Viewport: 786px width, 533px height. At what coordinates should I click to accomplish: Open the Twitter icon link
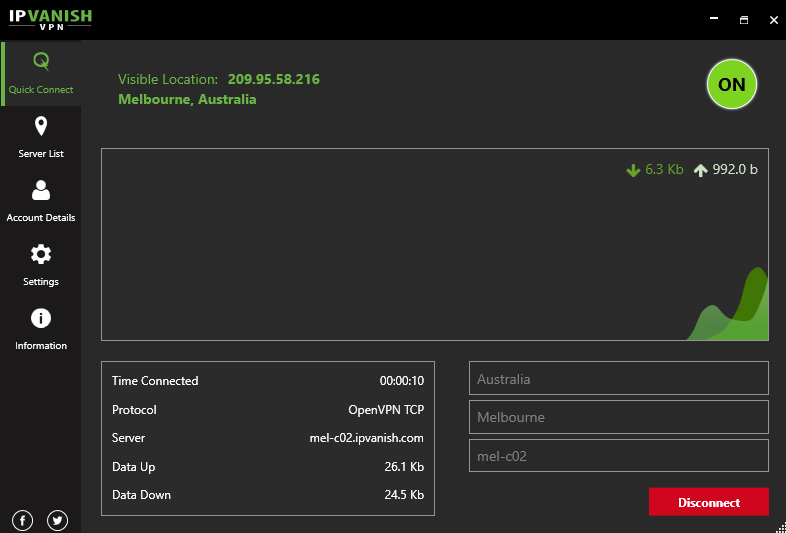(57, 520)
